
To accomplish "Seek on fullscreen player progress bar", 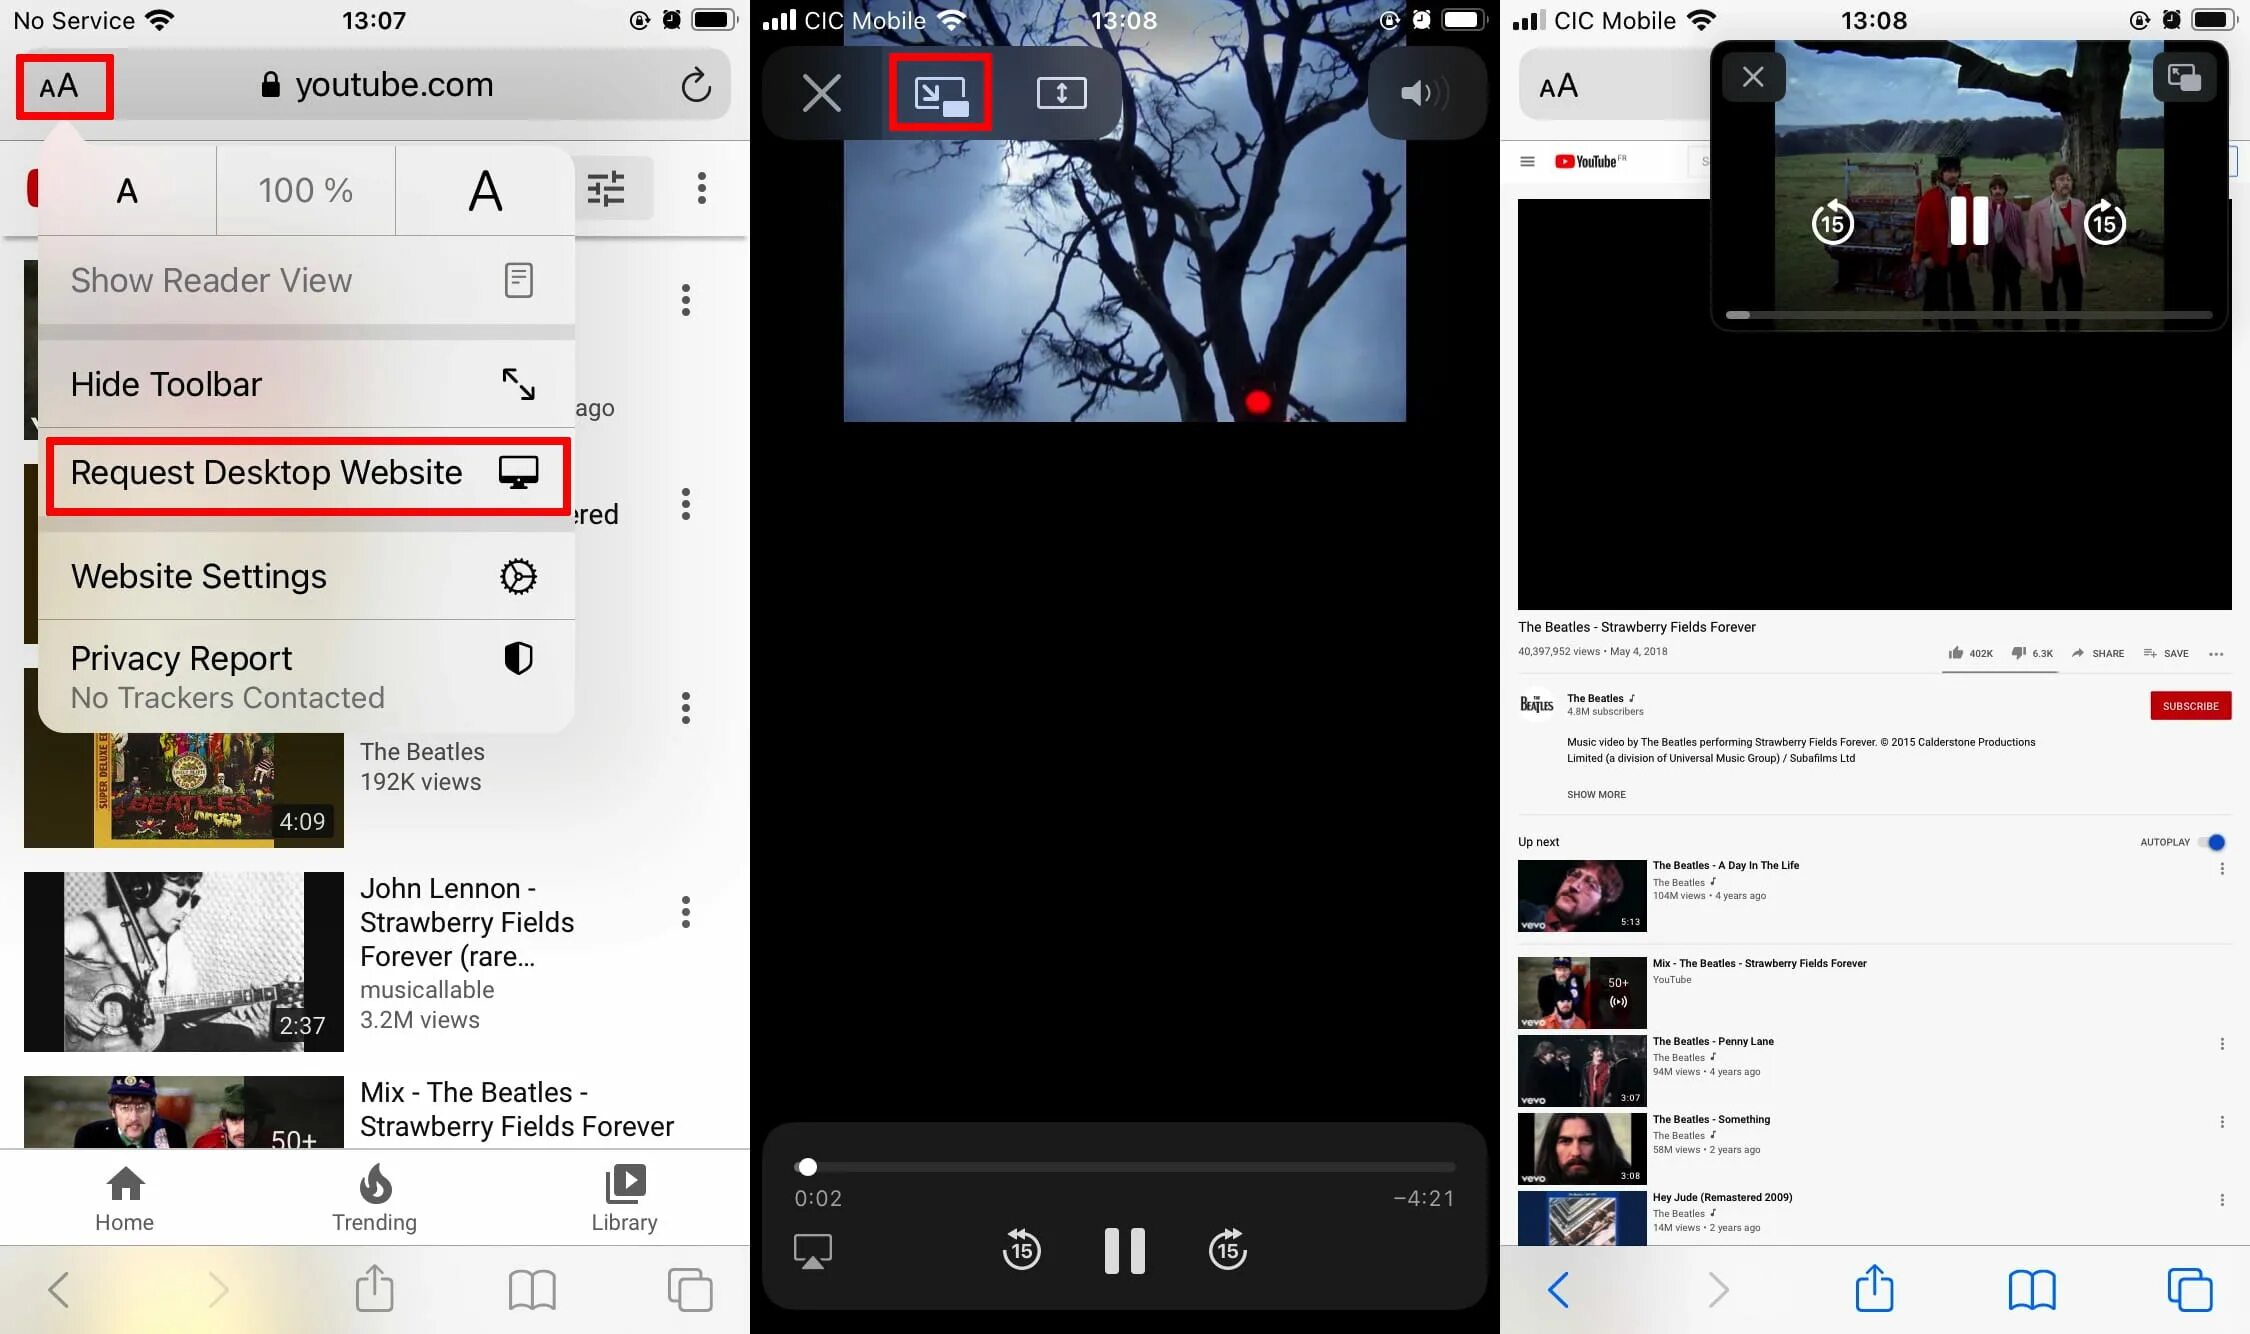I will click(x=1125, y=1167).
